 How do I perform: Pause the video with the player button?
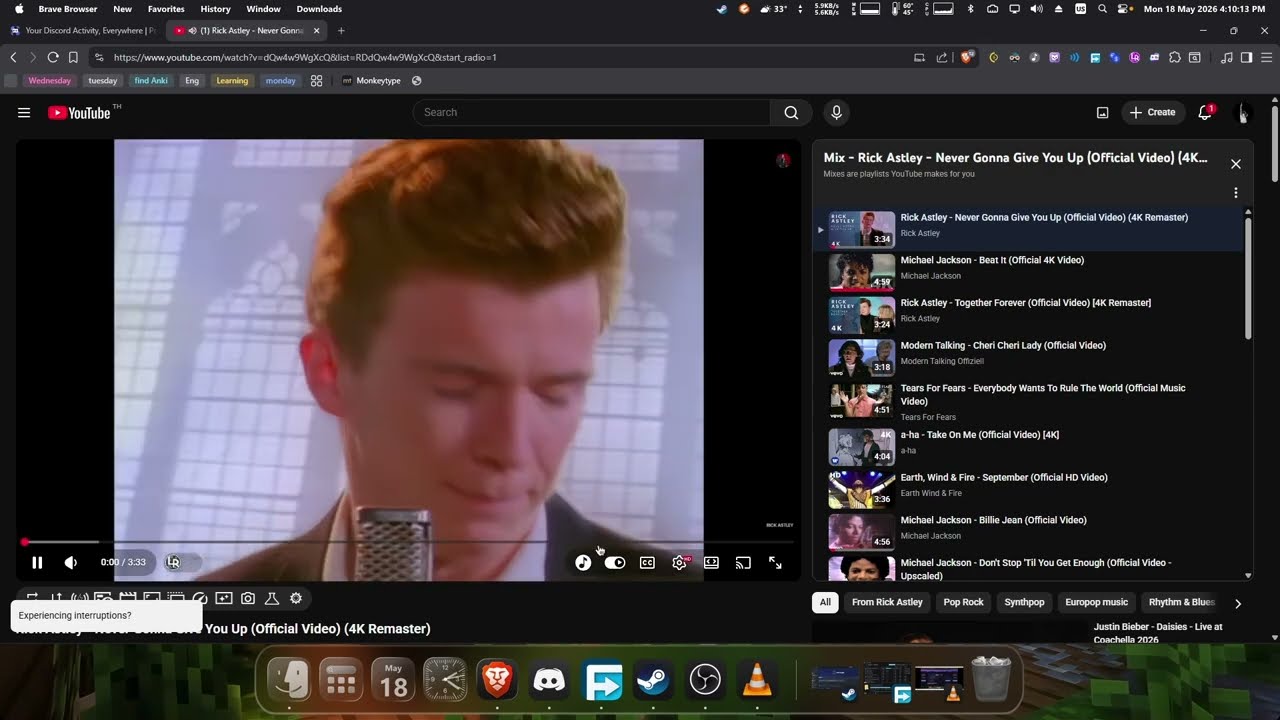pyautogui.click(x=37, y=563)
